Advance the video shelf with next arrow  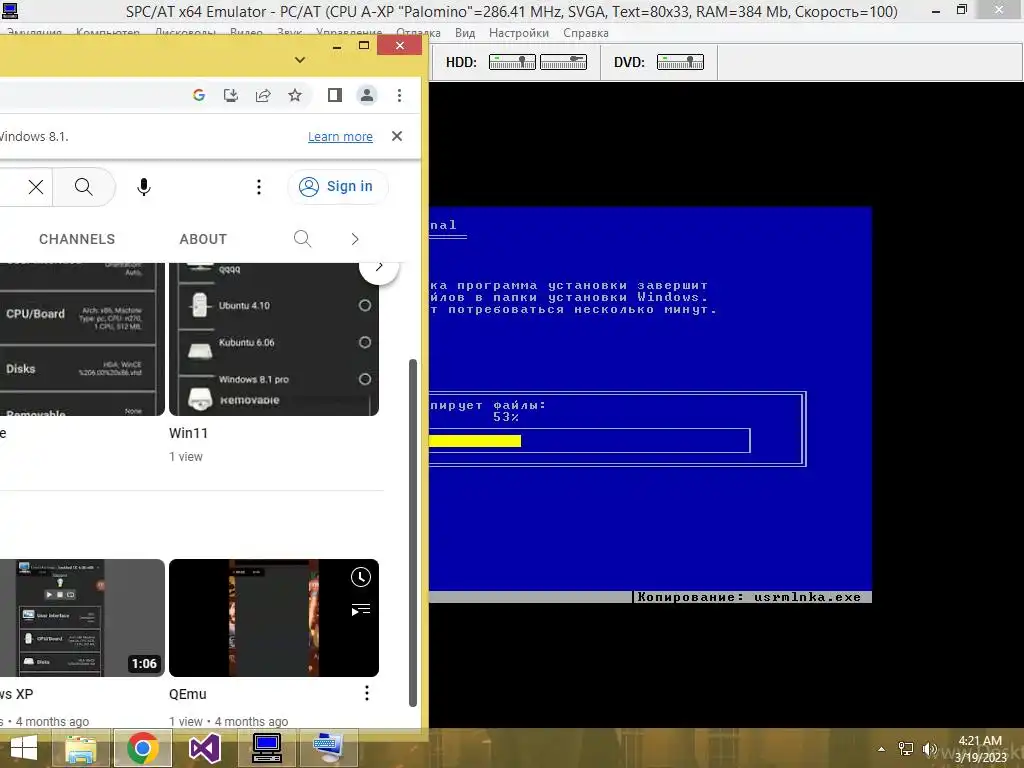379,266
